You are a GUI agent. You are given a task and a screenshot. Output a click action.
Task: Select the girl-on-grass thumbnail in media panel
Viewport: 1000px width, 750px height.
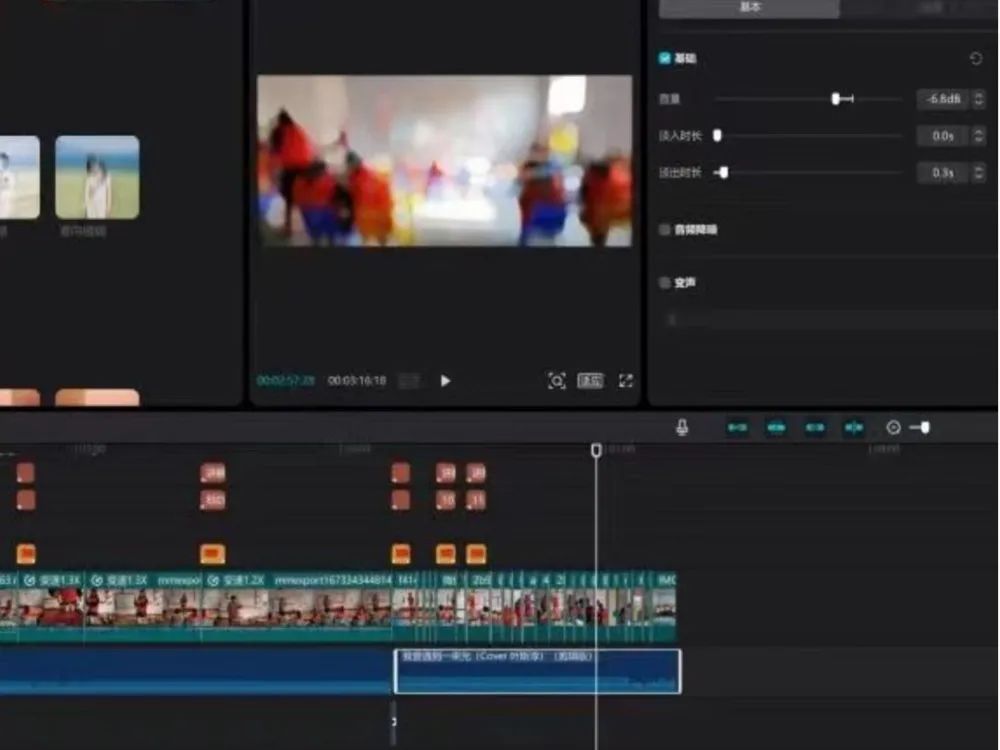tap(97, 177)
